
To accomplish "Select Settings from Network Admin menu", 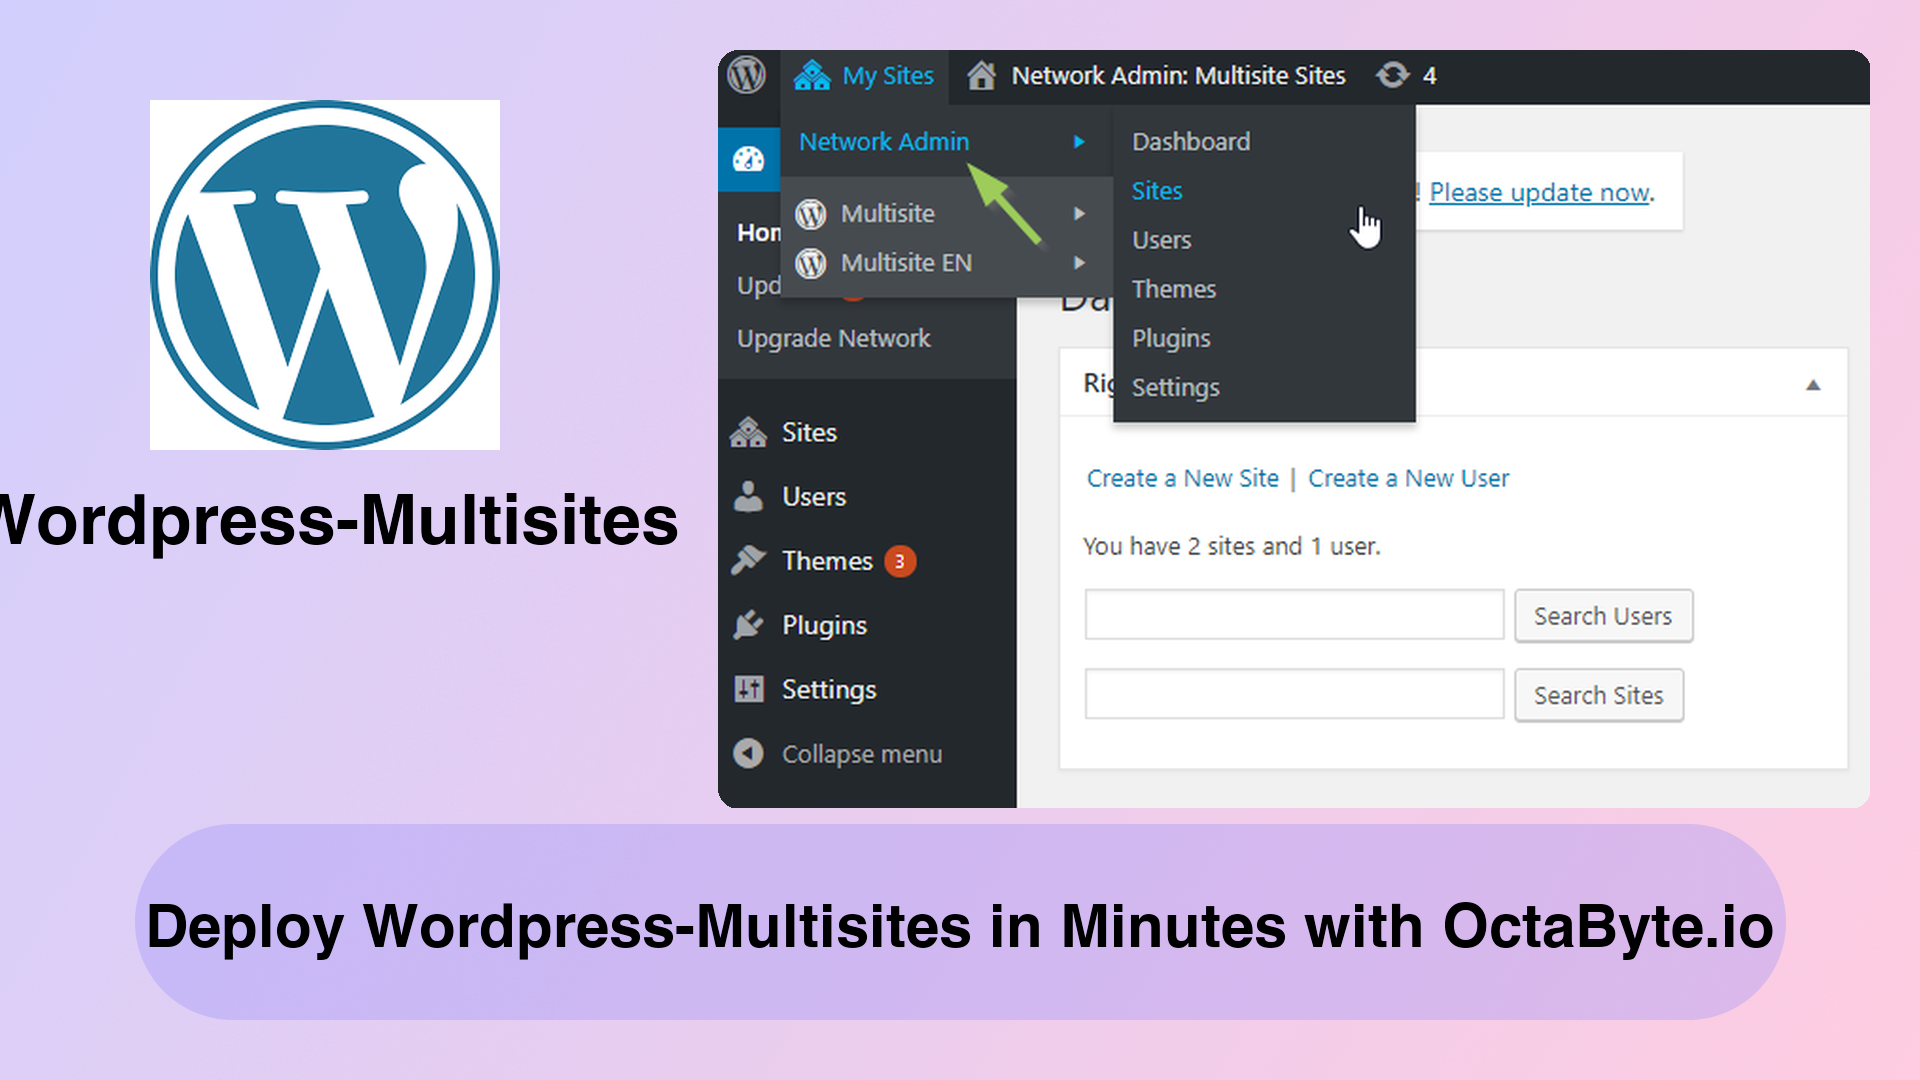I will [x=1176, y=386].
